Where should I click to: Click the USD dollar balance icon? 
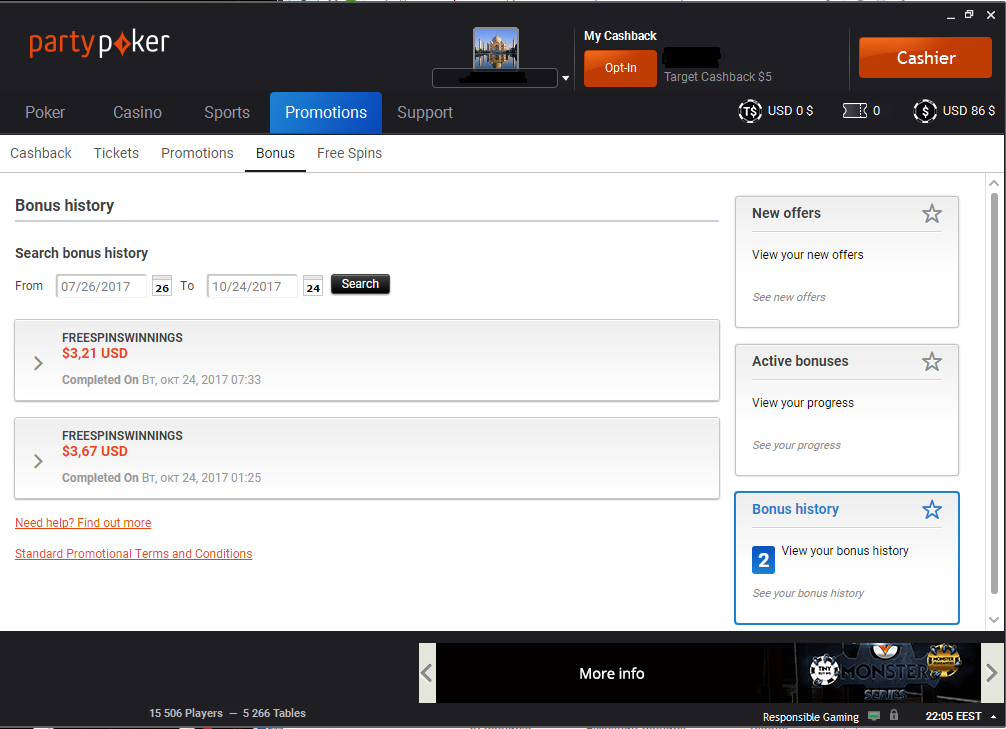pos(925,111)
